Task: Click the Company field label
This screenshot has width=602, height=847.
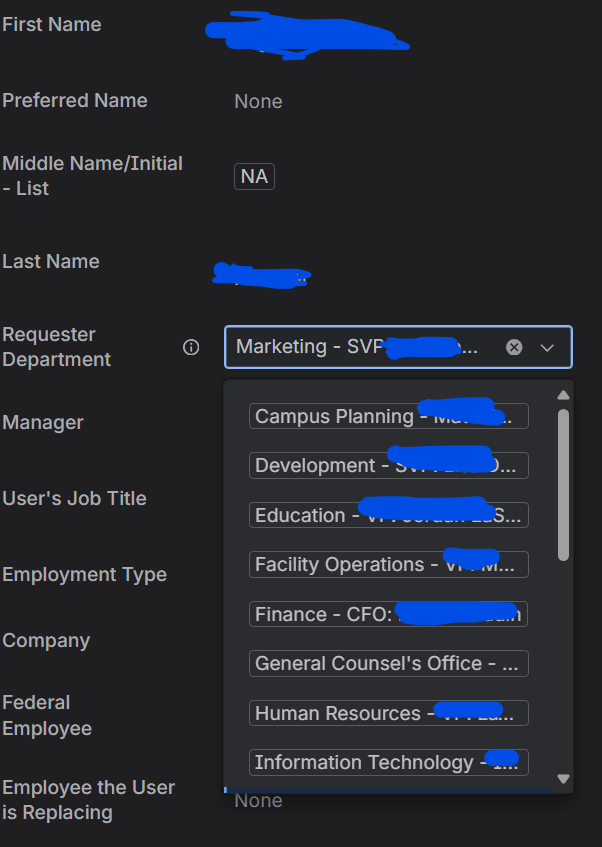Action: click(46, 641)
